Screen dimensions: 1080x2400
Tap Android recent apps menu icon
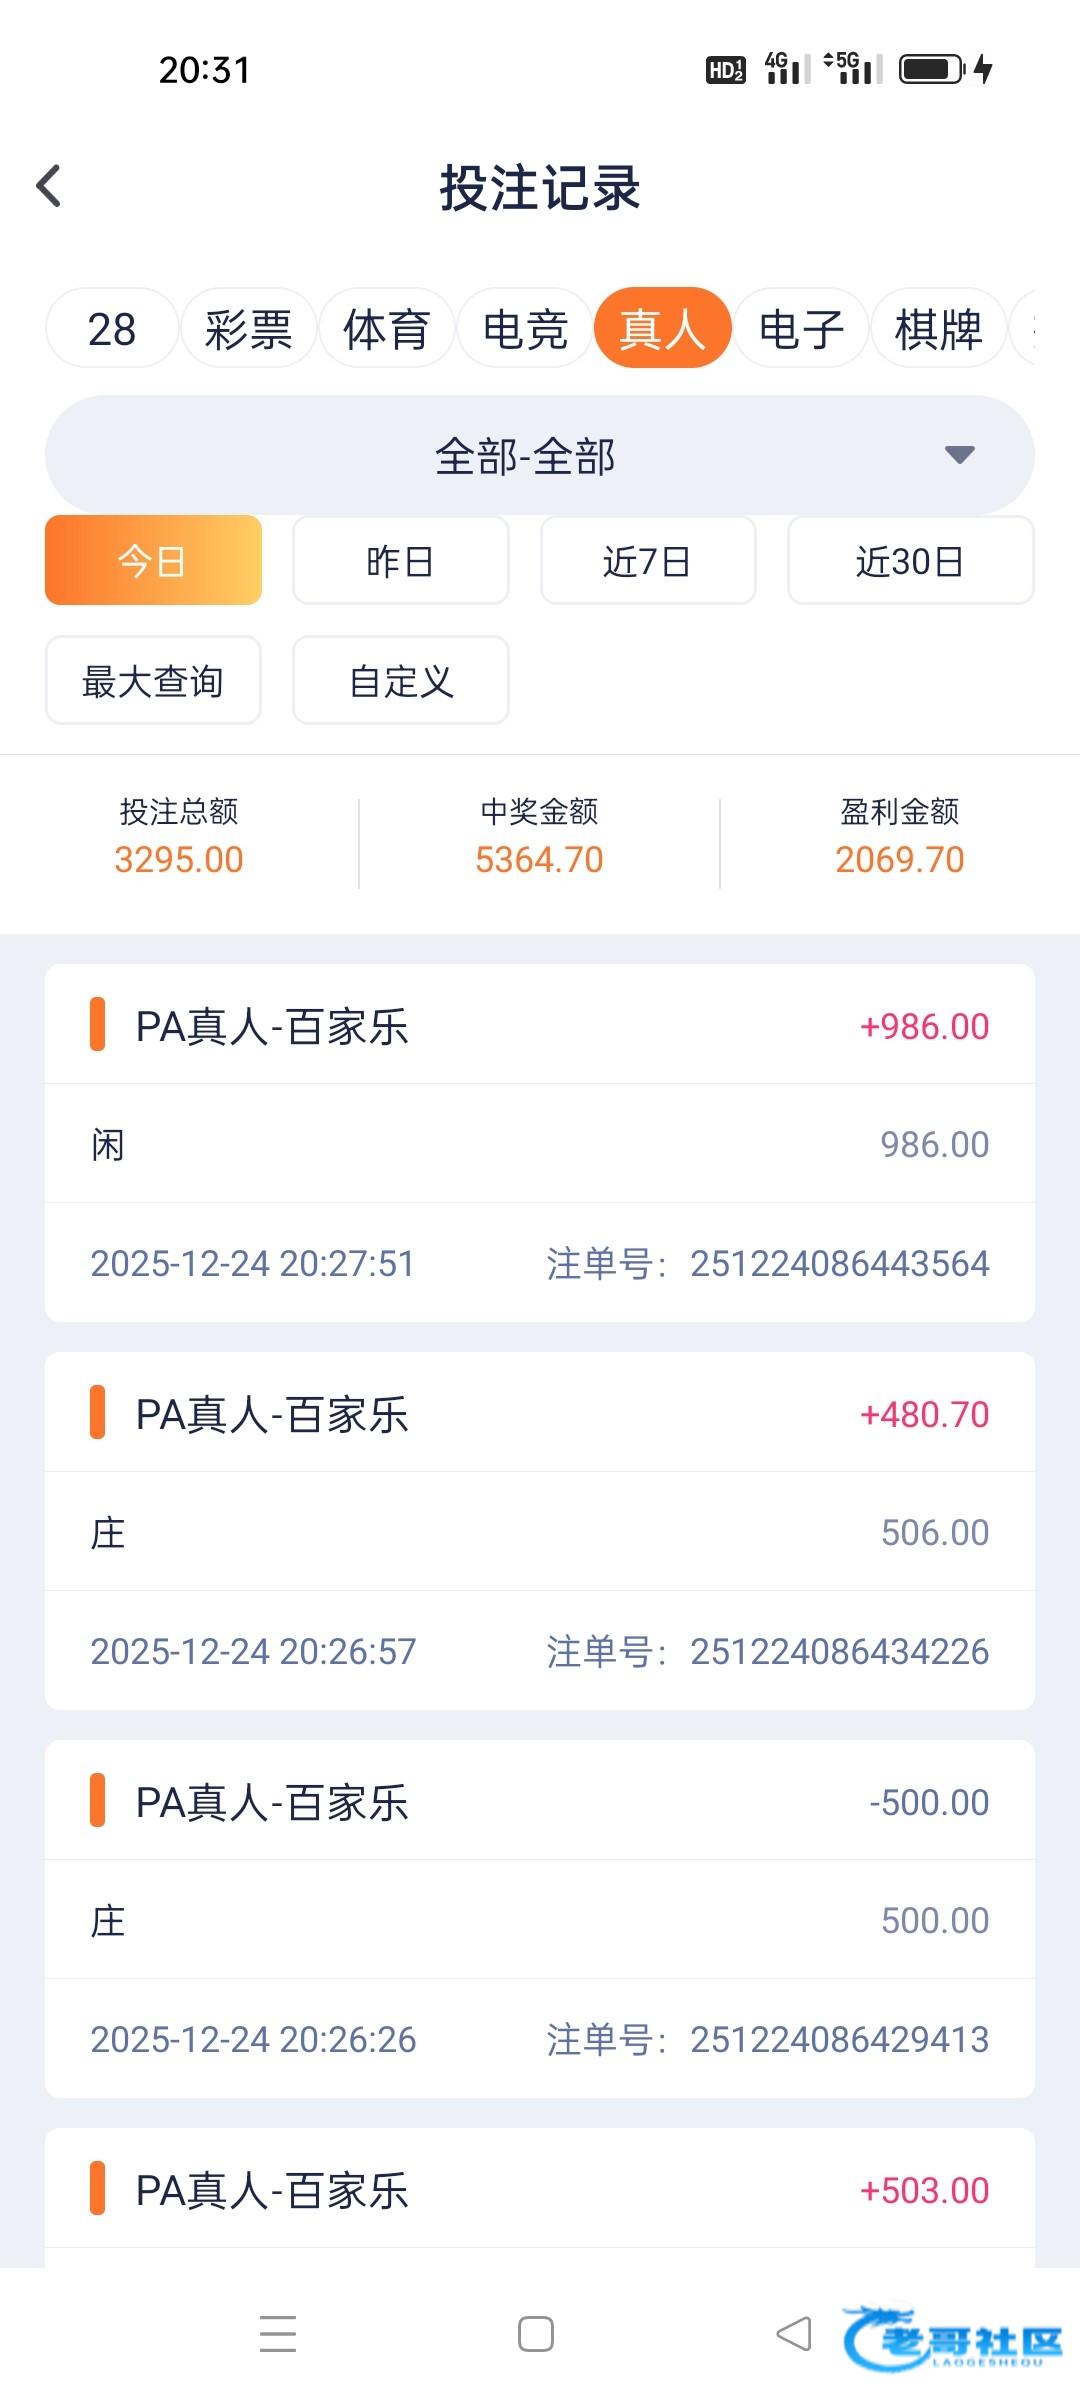click(x=277, y=2334)
